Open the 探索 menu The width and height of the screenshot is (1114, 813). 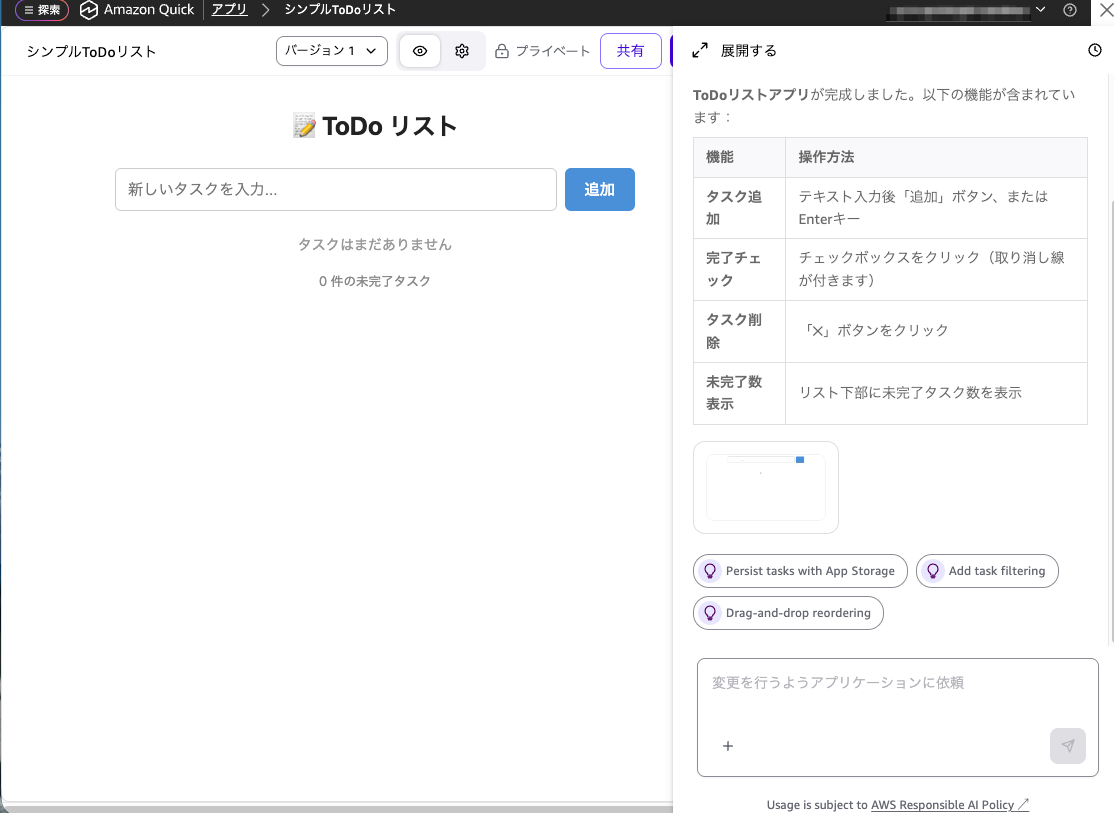(x=41, y=10)
